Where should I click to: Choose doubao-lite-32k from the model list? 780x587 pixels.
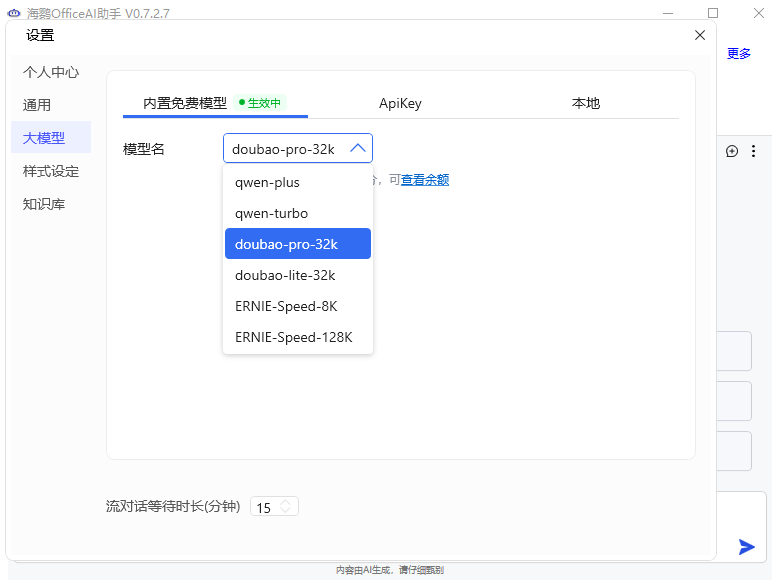coord(297,275)
